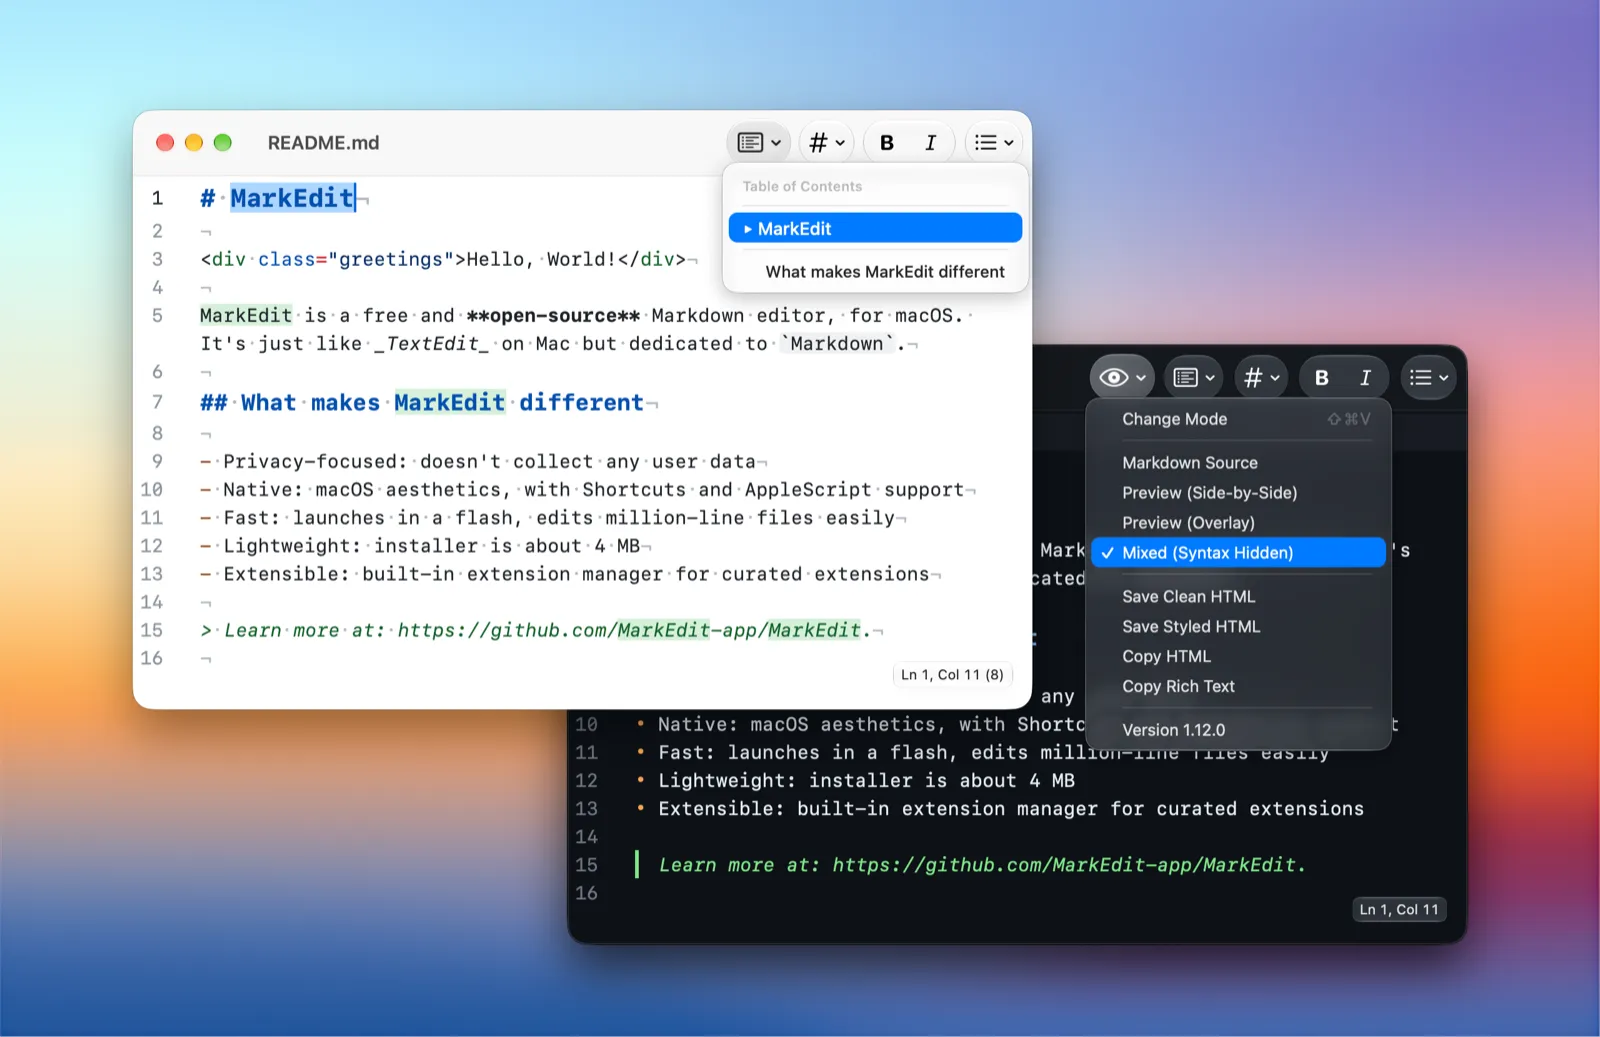This screenshot has width=1600, height=1037.
Task: Expand chevron beside the eye icon
Action: pyautogui.click(x=1141, y=378)
